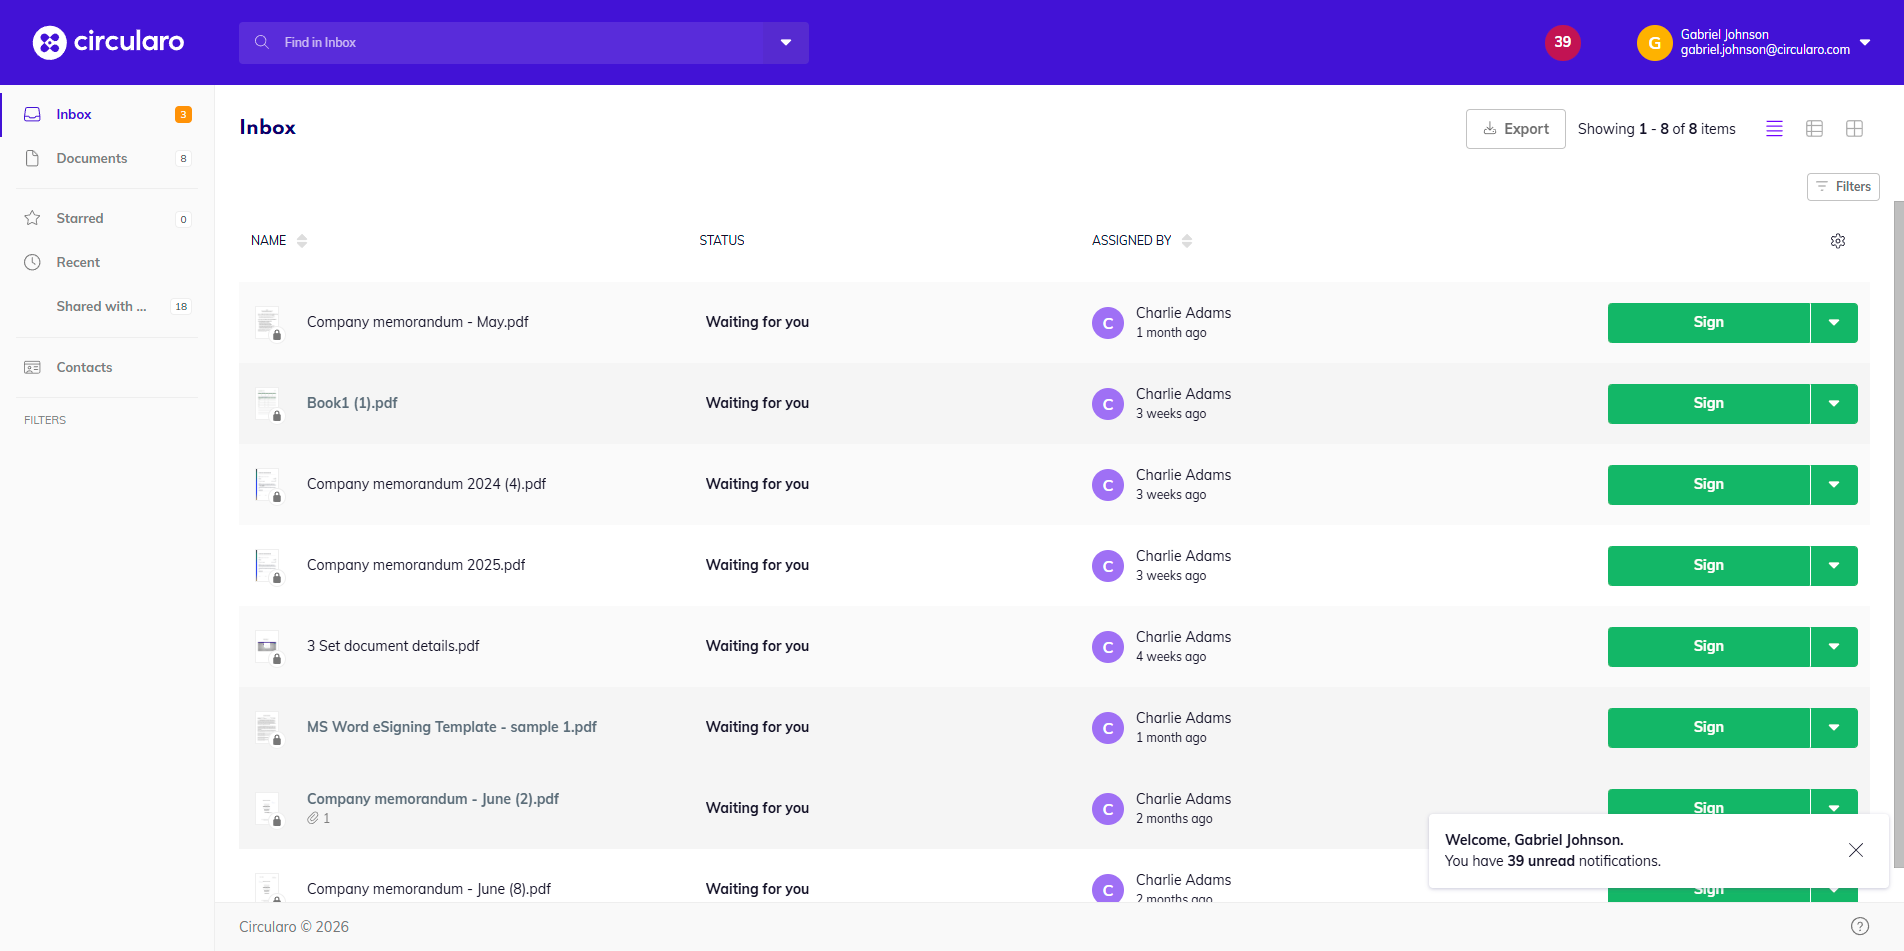Screen dimensions: 1904x951
Task: Open the user account dropdown menu
Action: tap(1865, 43)
